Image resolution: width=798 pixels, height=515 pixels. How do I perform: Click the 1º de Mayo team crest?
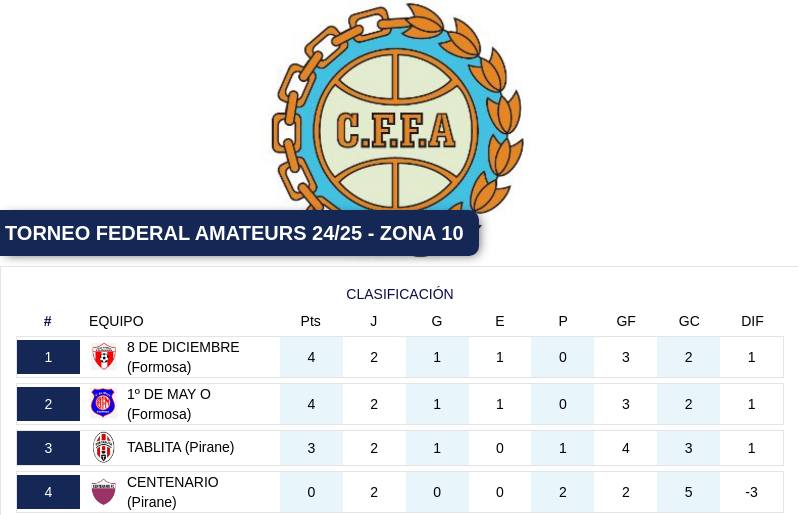(x=103, y=404)
